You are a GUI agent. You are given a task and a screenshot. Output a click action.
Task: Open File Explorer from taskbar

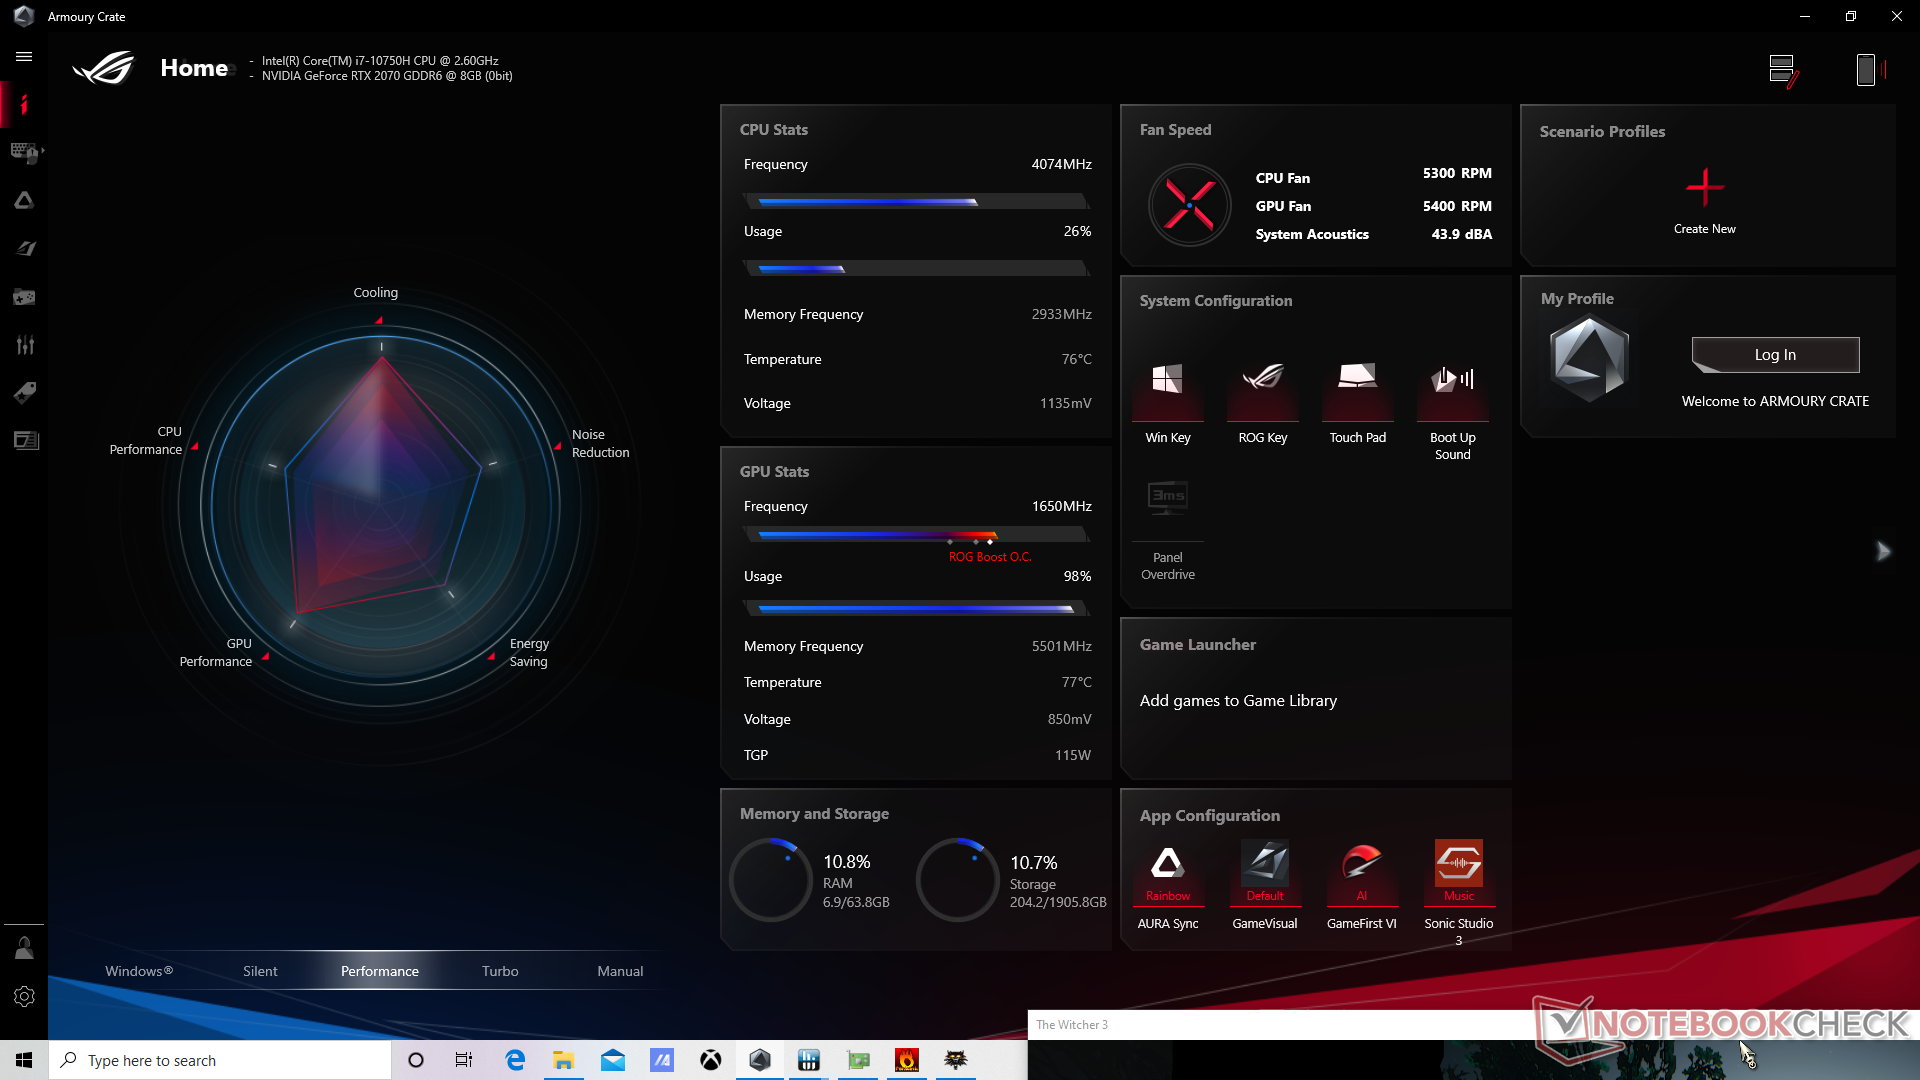564,1060
